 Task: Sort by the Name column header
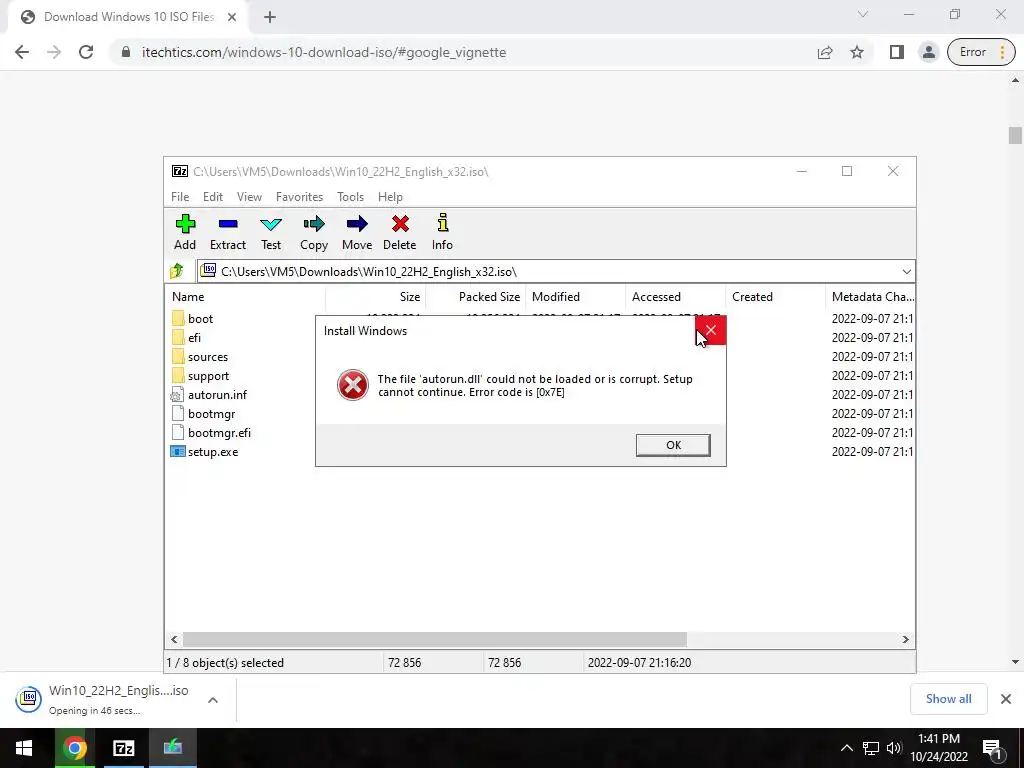point(245,296)
